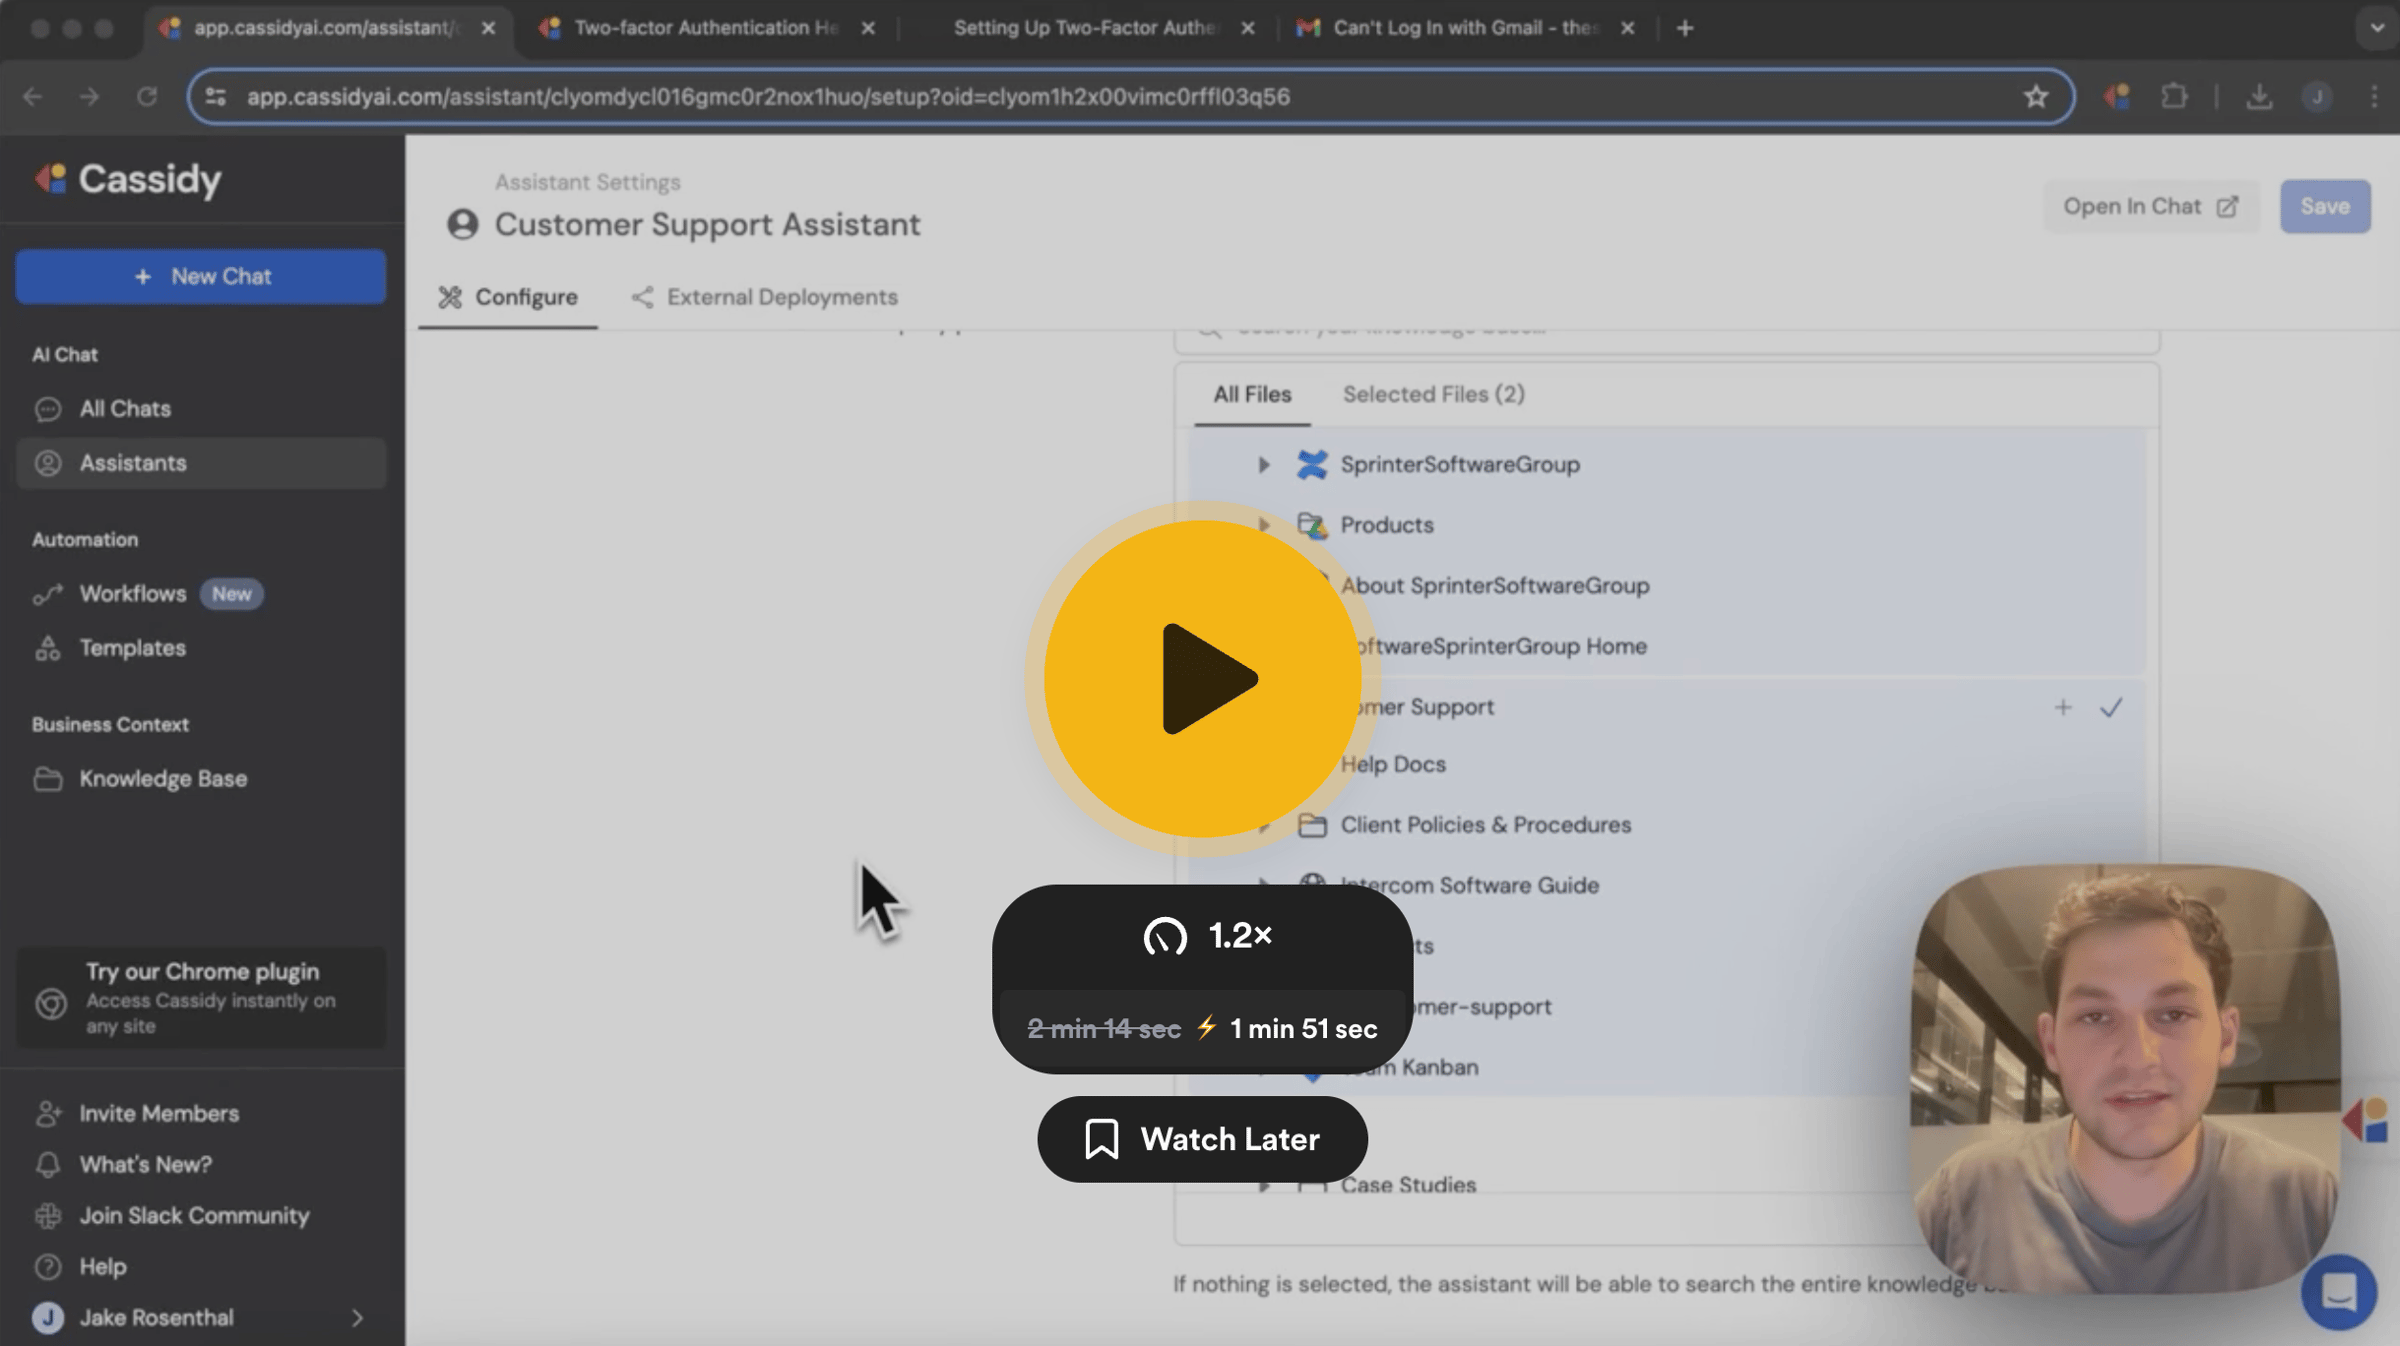The height and width of the screenshot is (1346, 2400).
Task: Click the New badge beside Workflows
Action: click(x=231, y=594)
